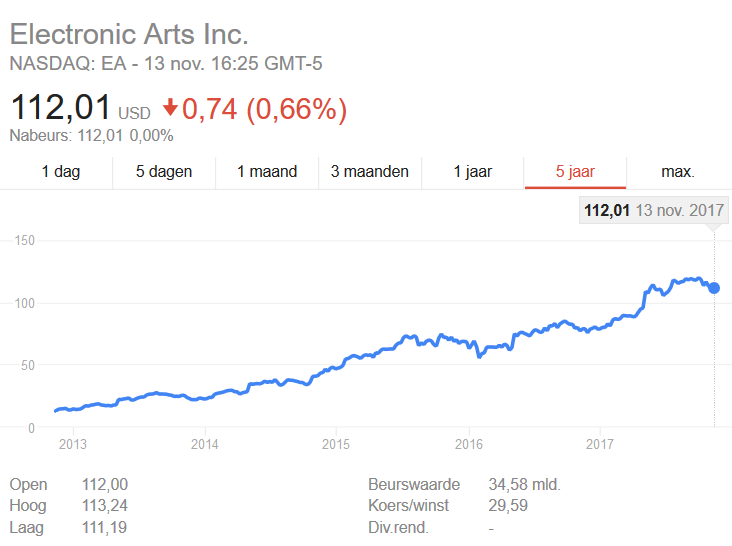Select the active 5 jaar tab
Screen dimensions: 732x546
click(x=575, y=171)
